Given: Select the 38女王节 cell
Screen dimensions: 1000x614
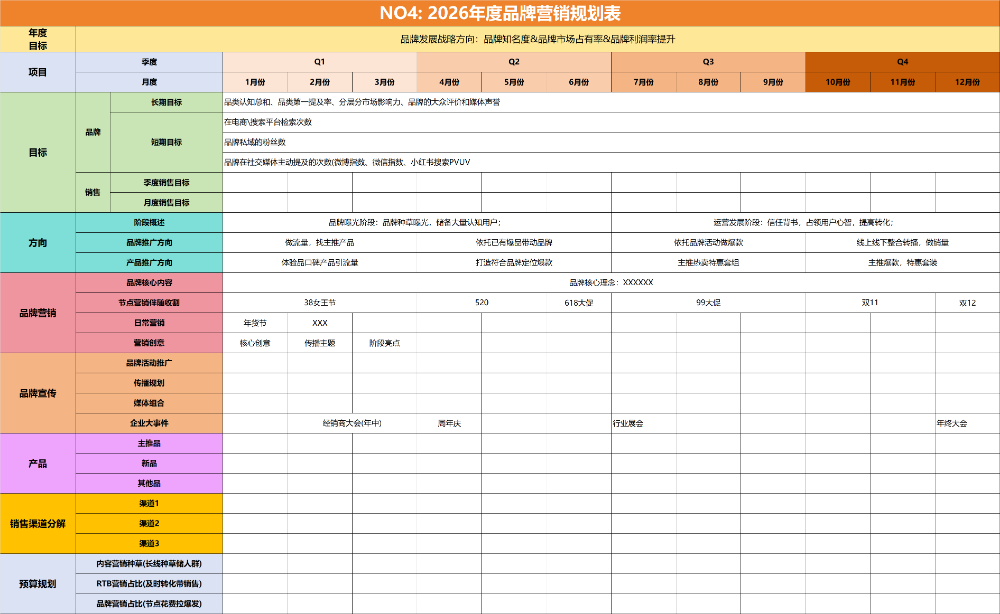Looking at the screenshot, I should [x=319, y=302].
